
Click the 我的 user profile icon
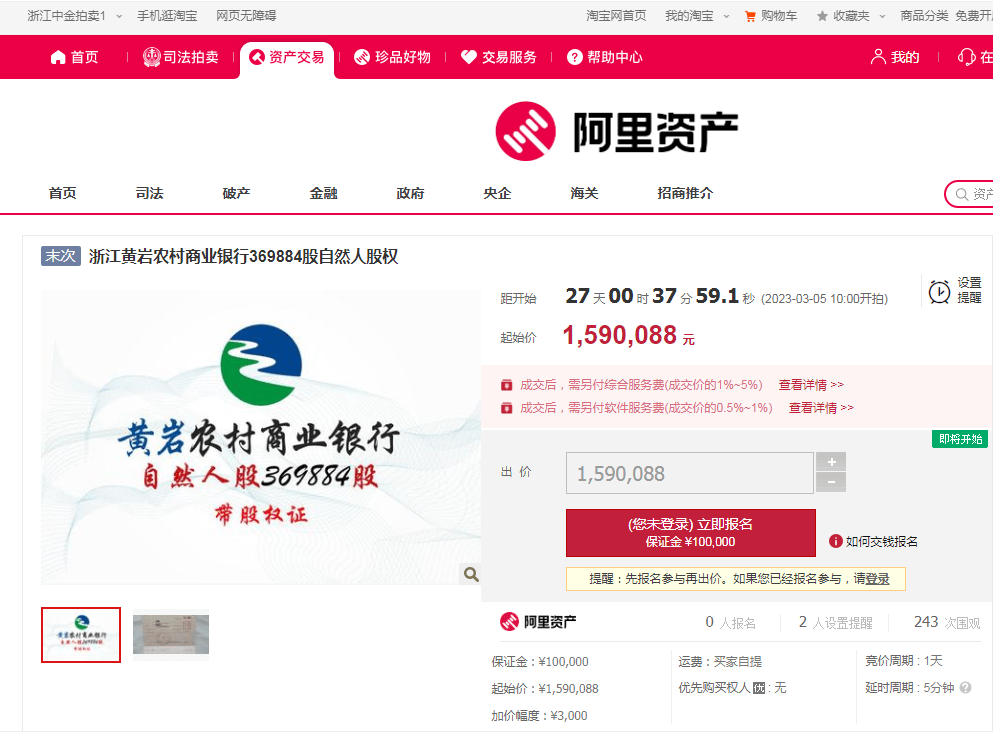878,57
